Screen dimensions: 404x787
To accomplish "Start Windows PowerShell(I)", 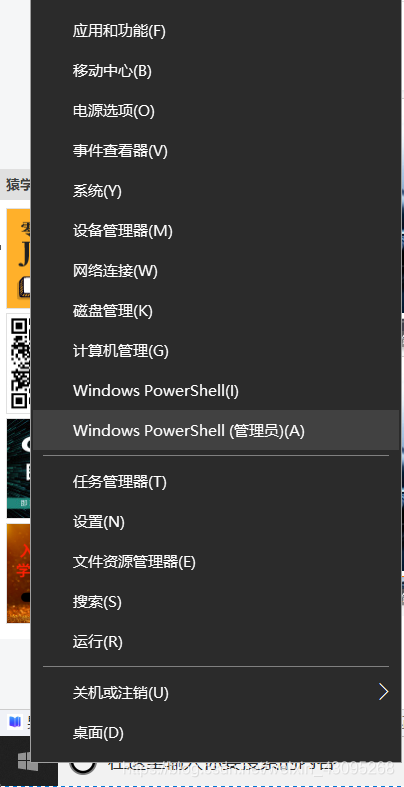I will click(216, 390).
